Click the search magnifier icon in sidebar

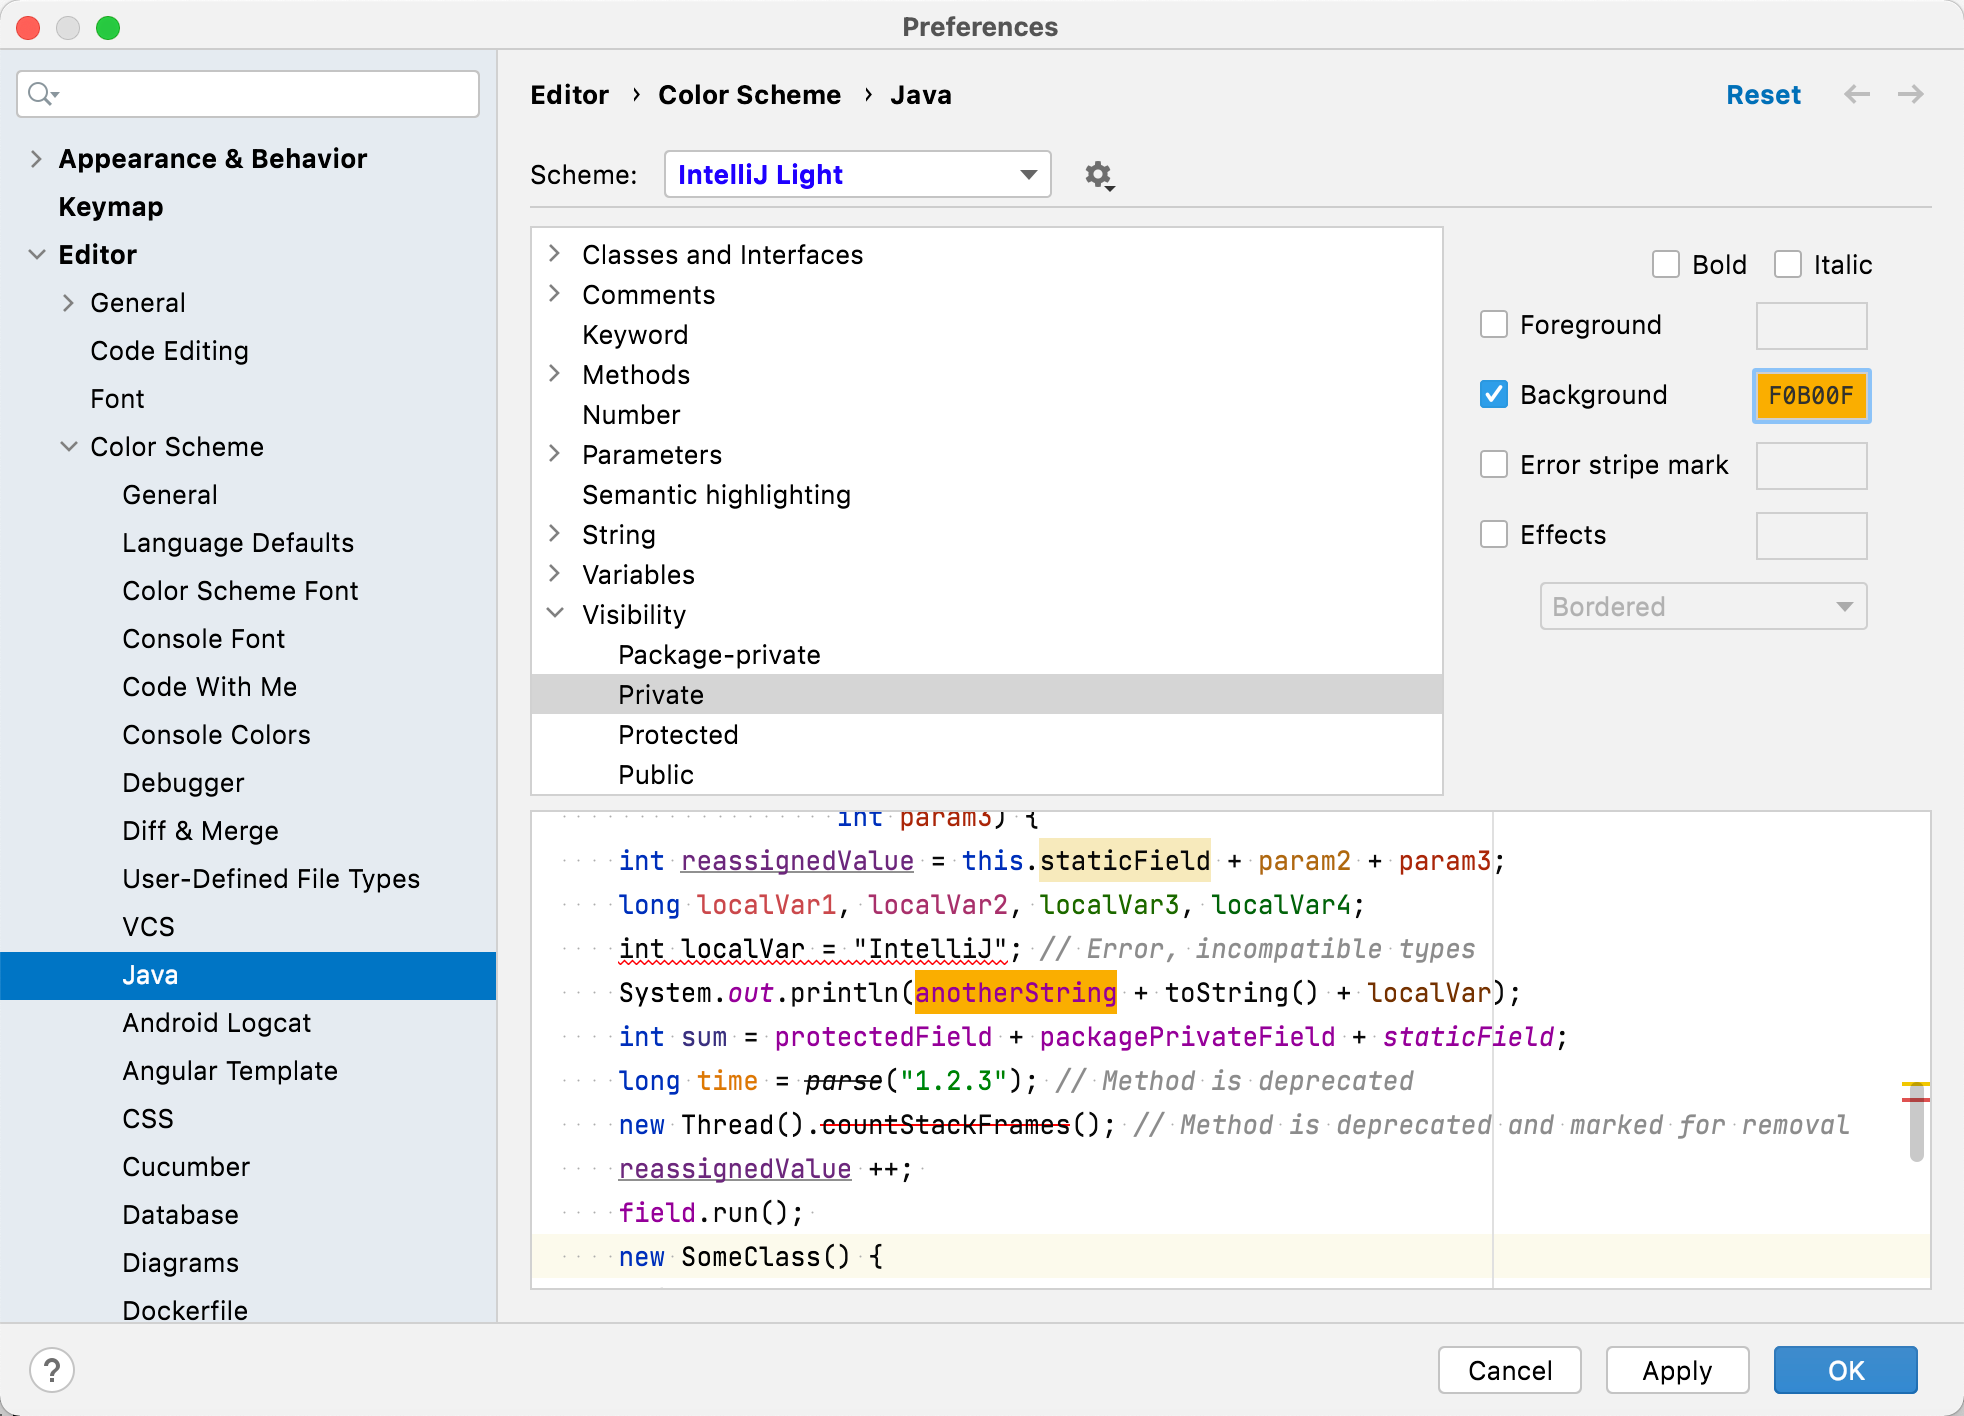tap(41, 95)
